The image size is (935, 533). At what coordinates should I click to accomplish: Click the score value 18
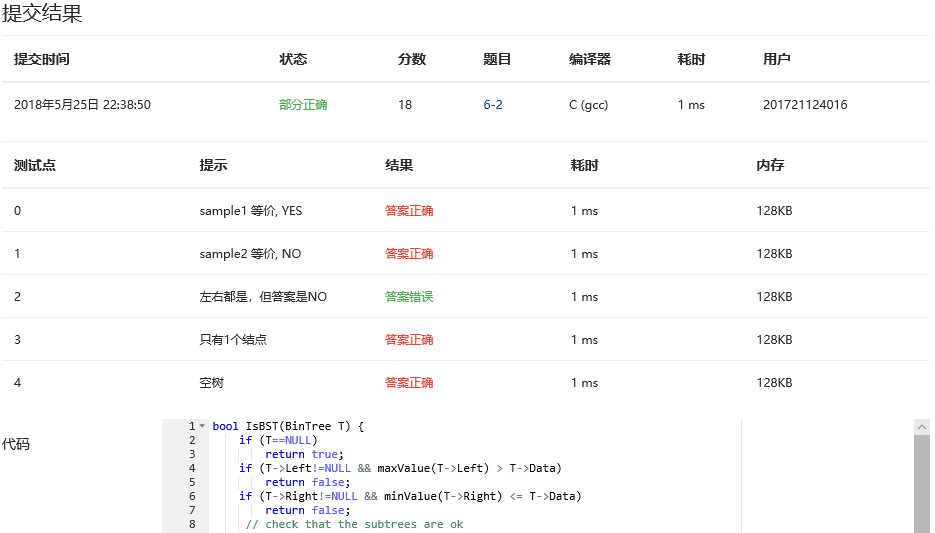[x=405, y=105]
